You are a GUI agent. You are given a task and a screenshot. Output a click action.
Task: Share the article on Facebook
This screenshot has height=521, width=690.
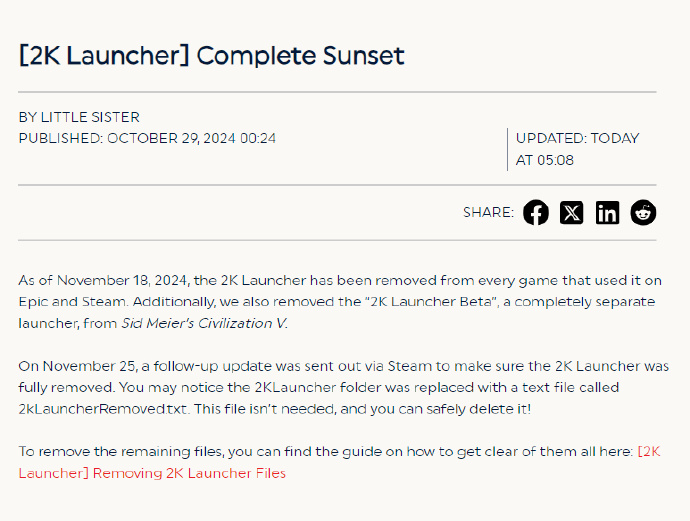536,212
